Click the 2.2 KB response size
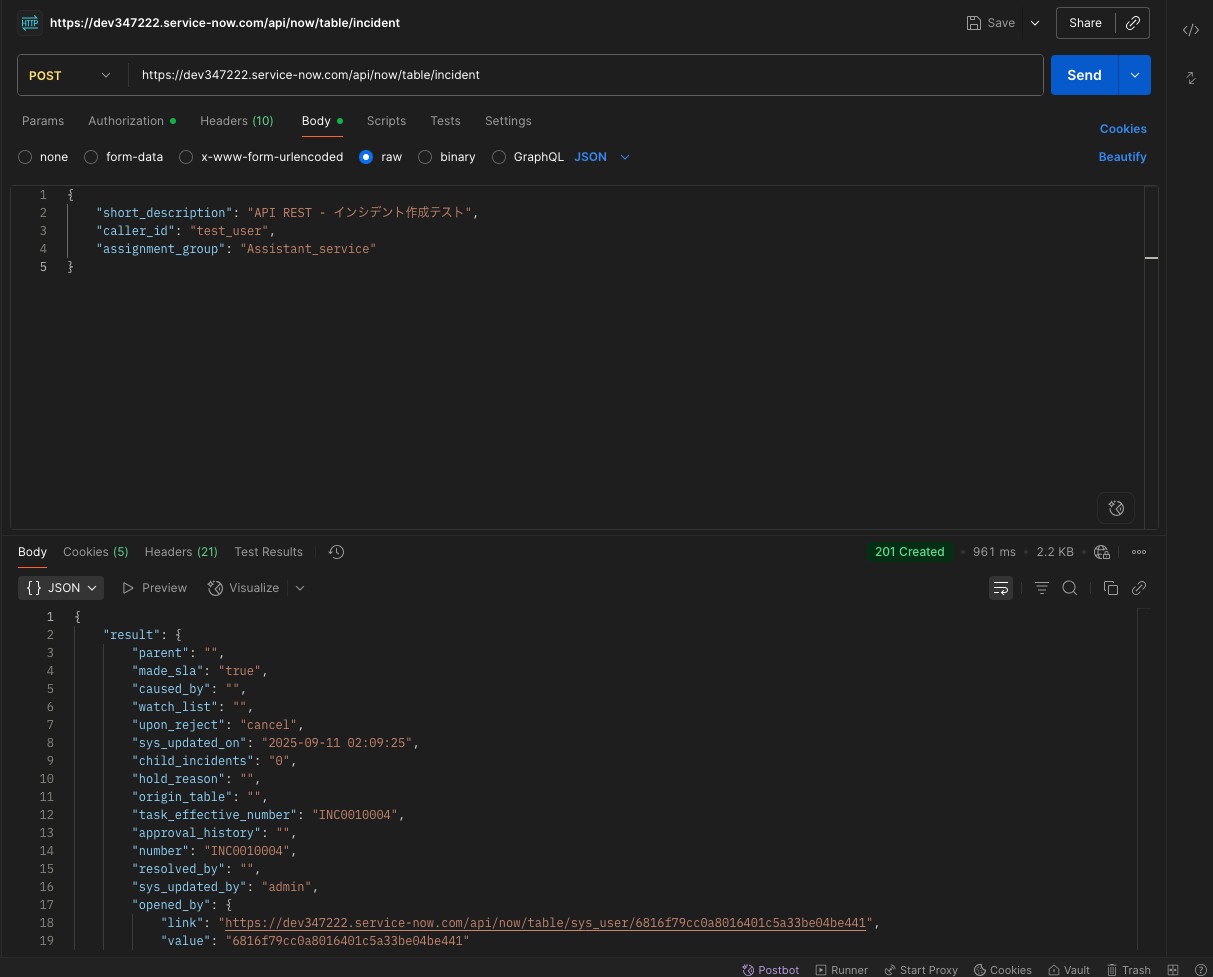This screenshot has width=1213, height=977. pyautogui.click(x=1055, y=552)
